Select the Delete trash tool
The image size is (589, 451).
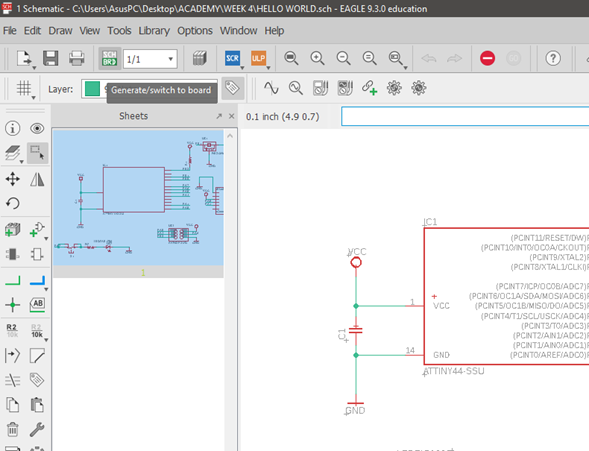(x=12, y=429)
